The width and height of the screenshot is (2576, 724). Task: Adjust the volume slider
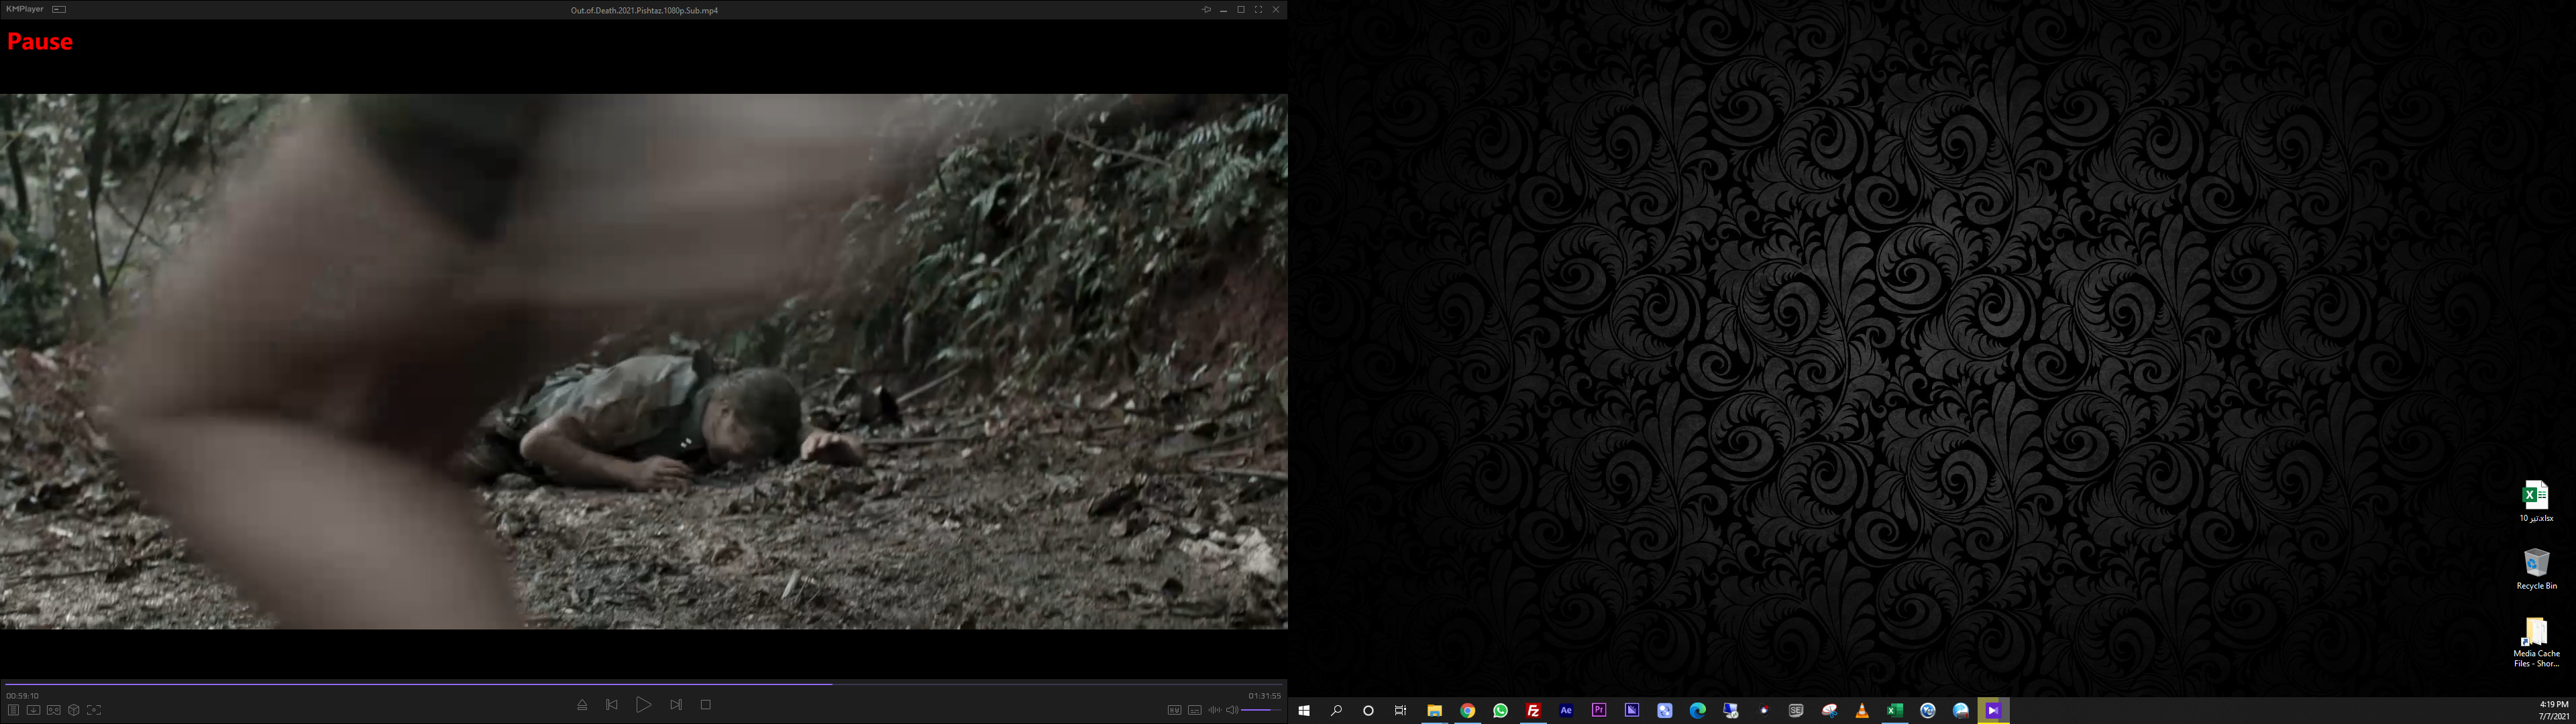tap(1260, 710)
